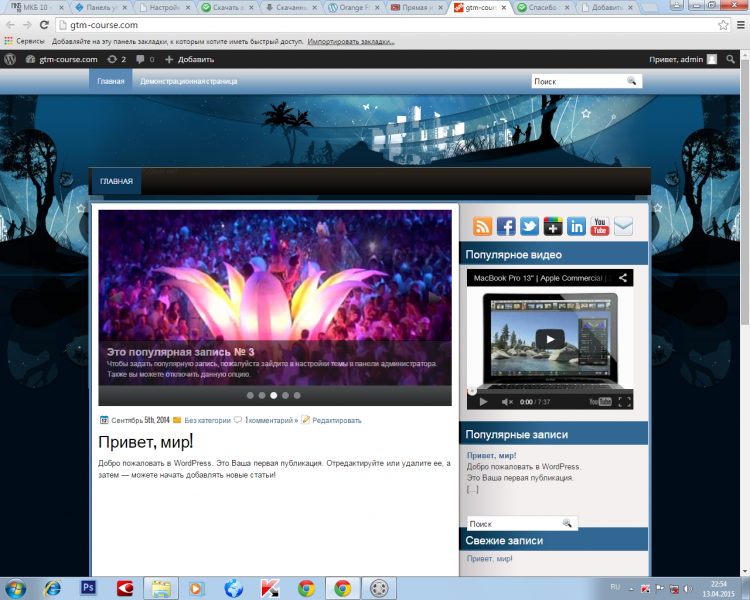Select the second slider dot
Screen dimensions: 750x600
pos(262,395)
